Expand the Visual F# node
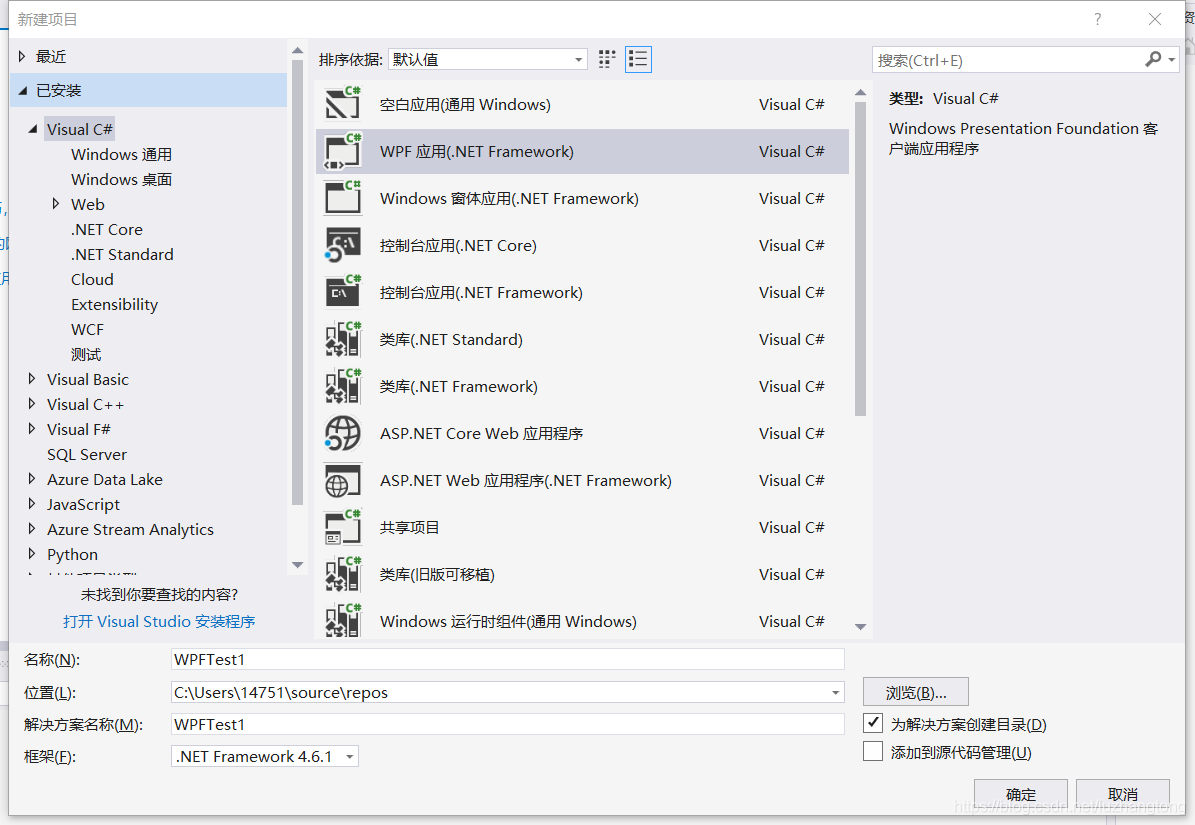The height and width of the screenshot is (825, 1195). [31, 429]
